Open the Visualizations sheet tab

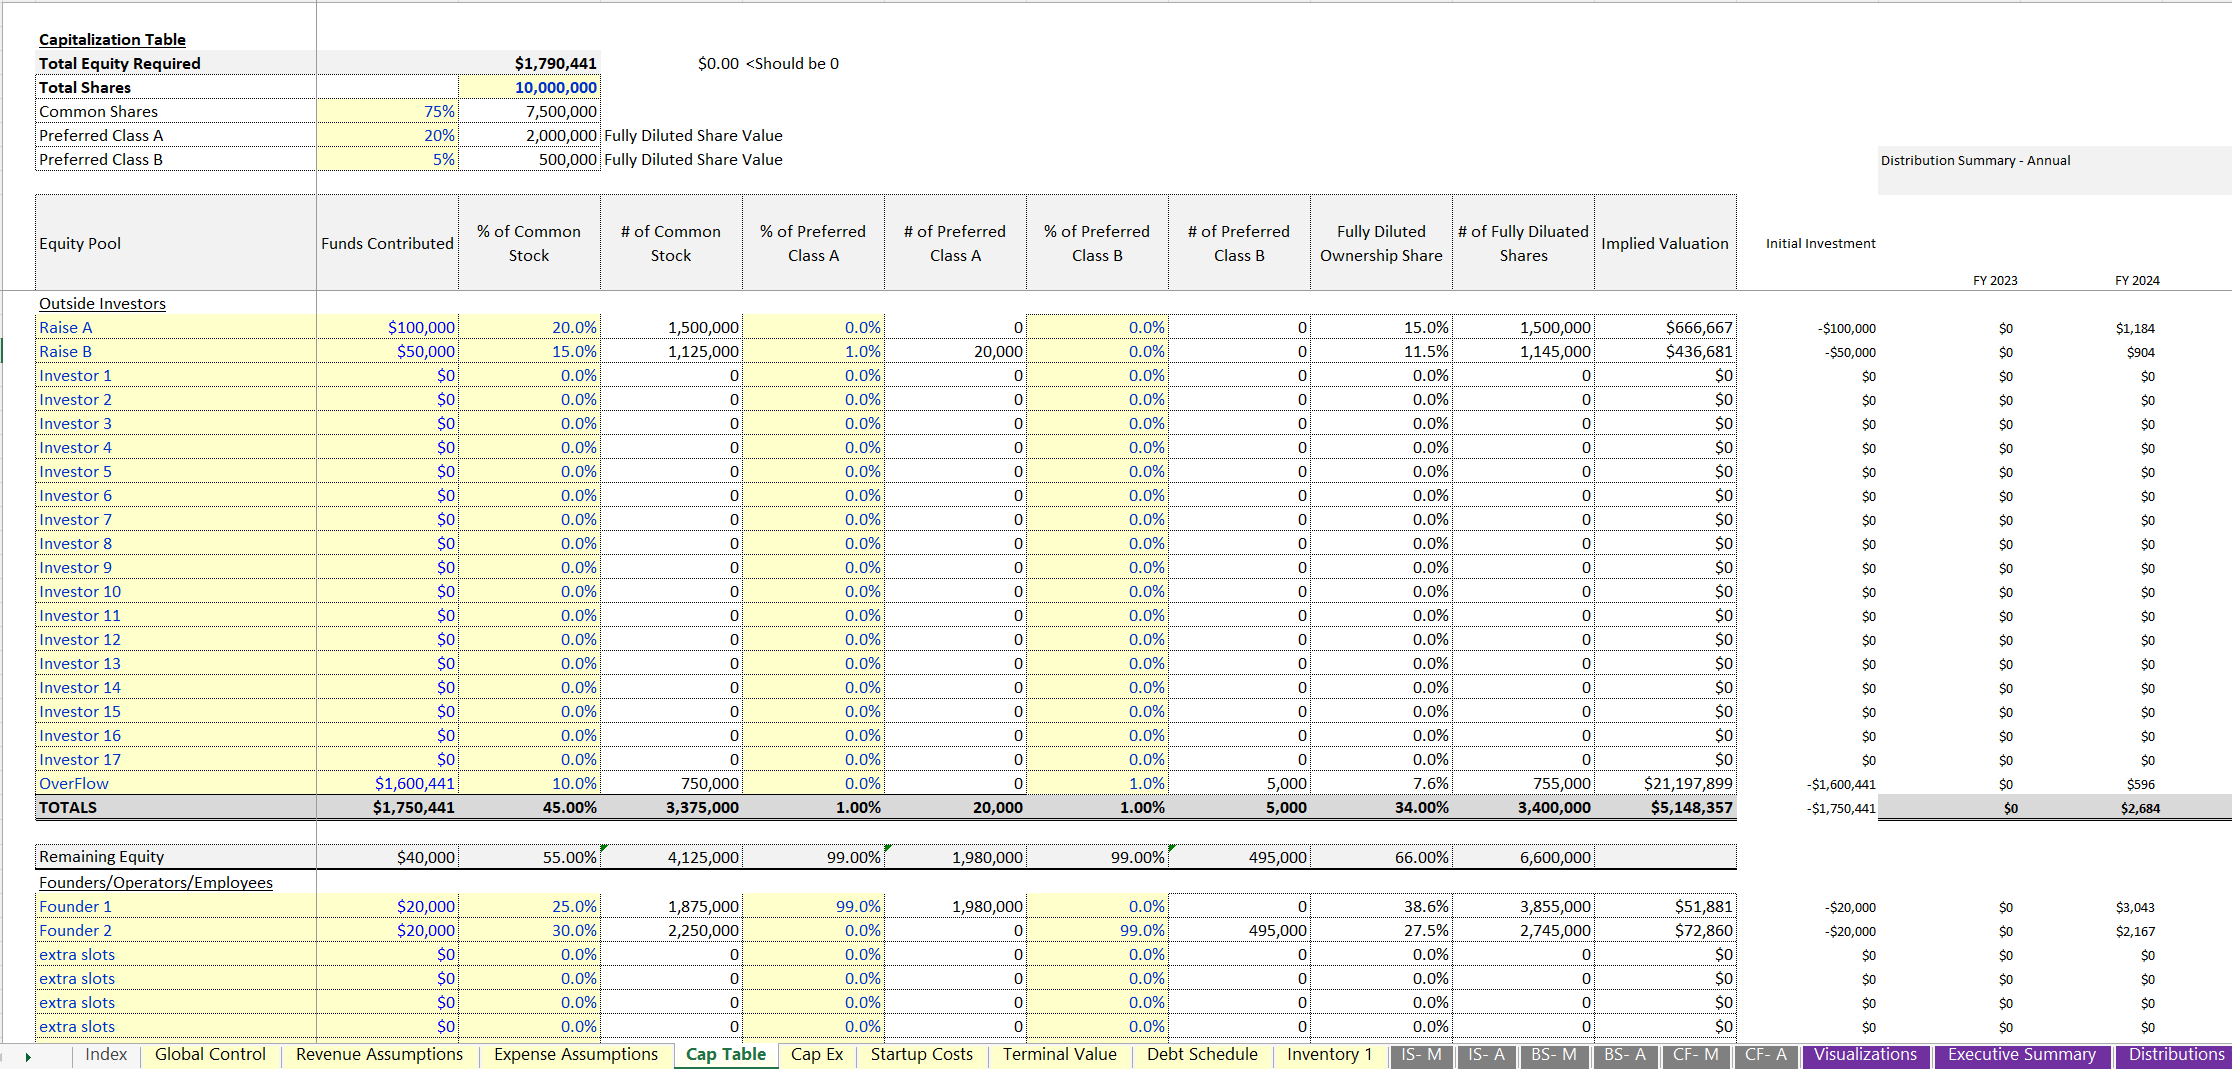pos(1865,1055)
